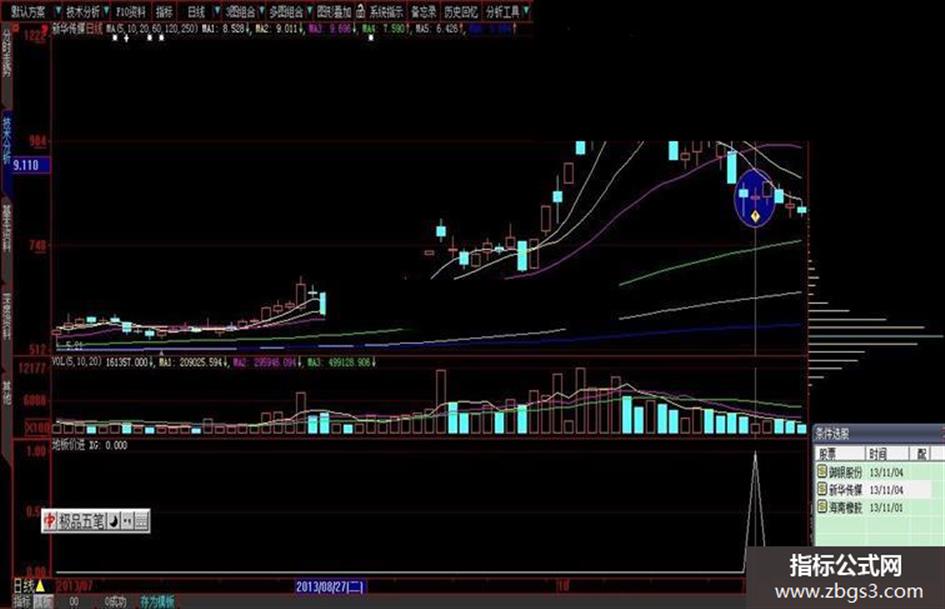Open F10资料 company info
Screen dimensions: 945x609
[x=131, y=11]
